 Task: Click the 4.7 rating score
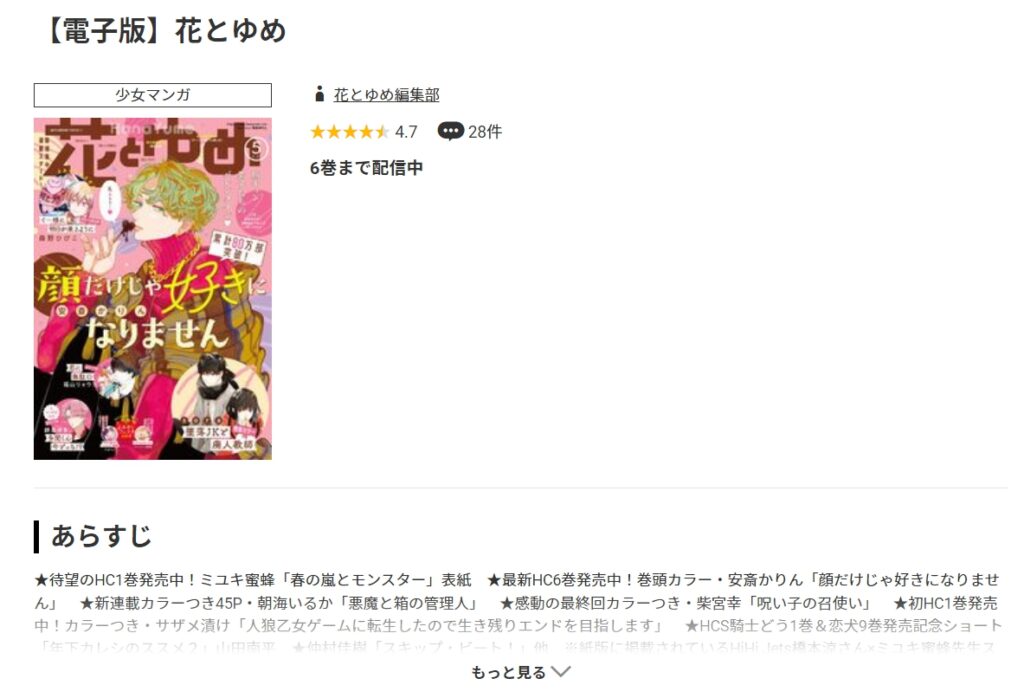coord(406,132)
